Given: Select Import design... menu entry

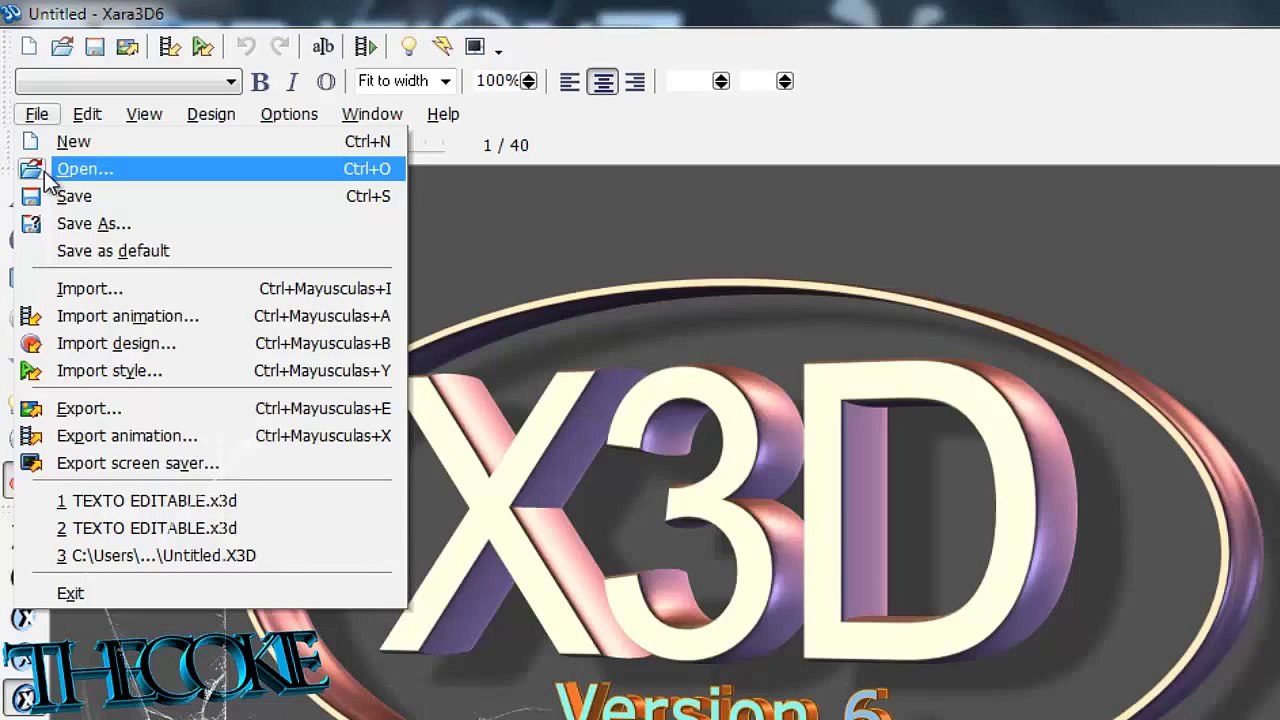Looking at the screenshot, I should pos(210,343).
